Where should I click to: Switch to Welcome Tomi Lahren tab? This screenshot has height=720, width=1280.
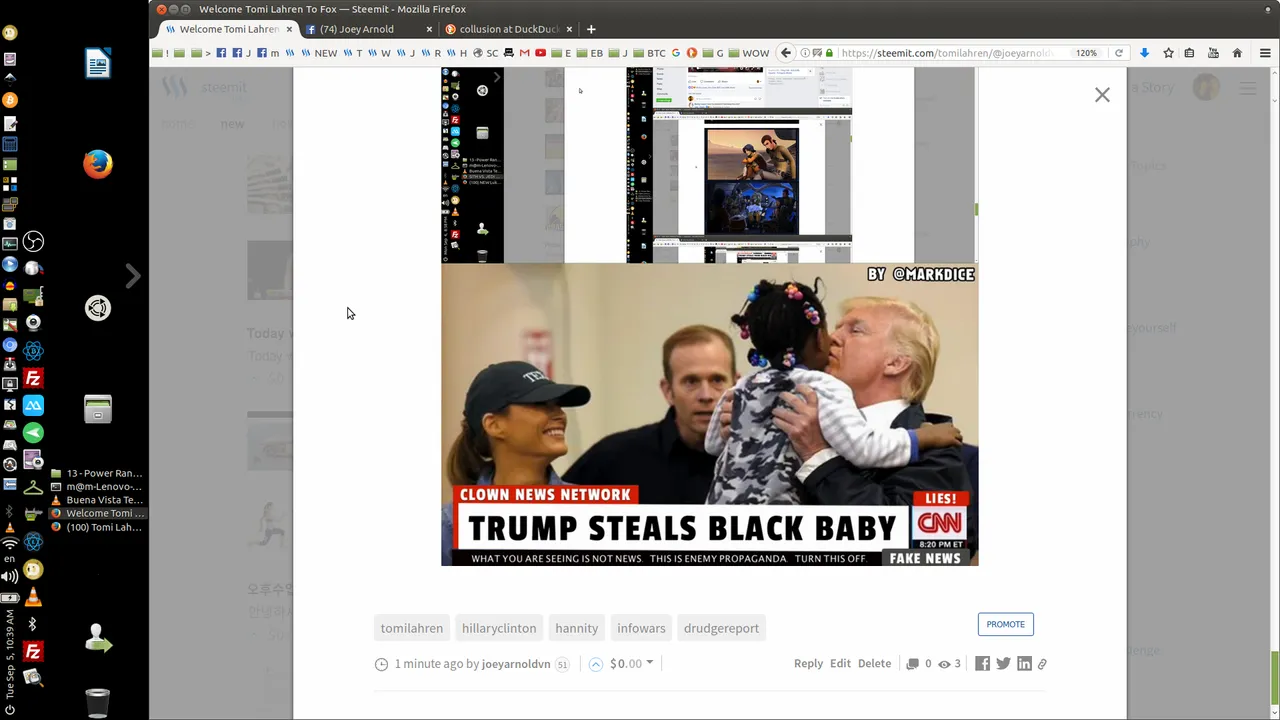tap(228, 29)
